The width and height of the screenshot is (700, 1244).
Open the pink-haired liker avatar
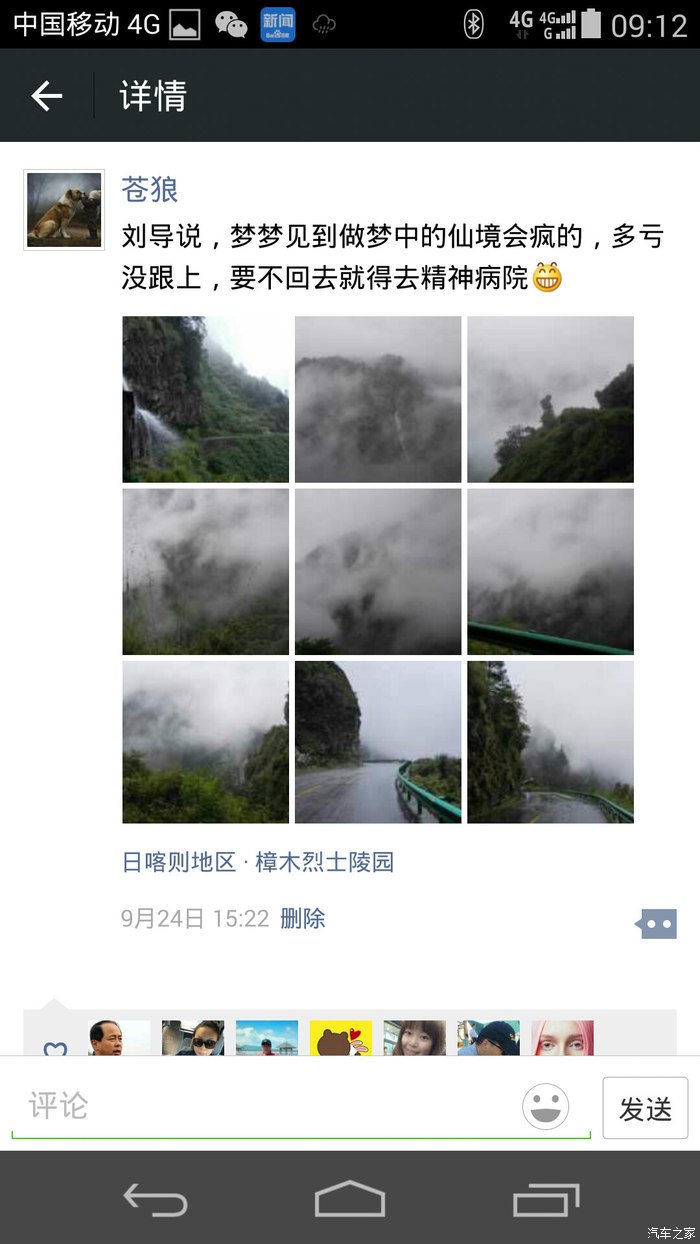(562, 1039)
